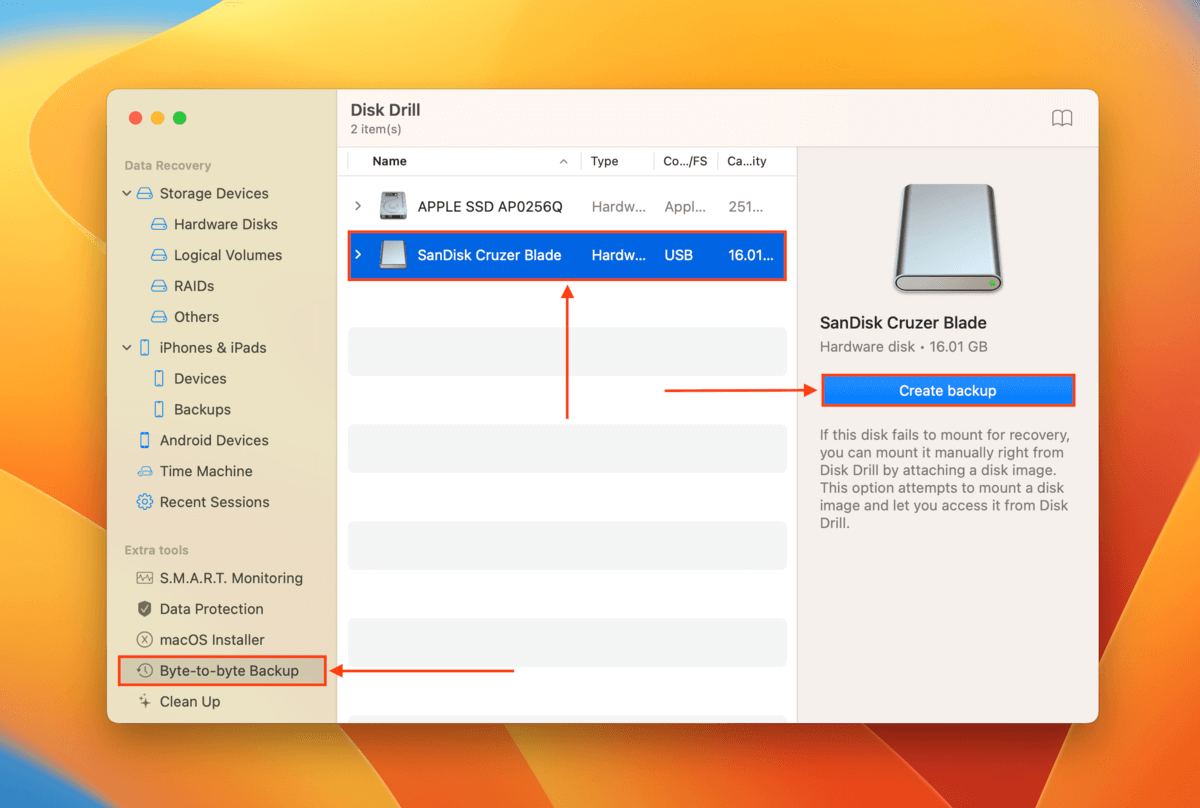Click the Appl... connection cell
The image size is (1200, 808).
(x=683, y=206)
